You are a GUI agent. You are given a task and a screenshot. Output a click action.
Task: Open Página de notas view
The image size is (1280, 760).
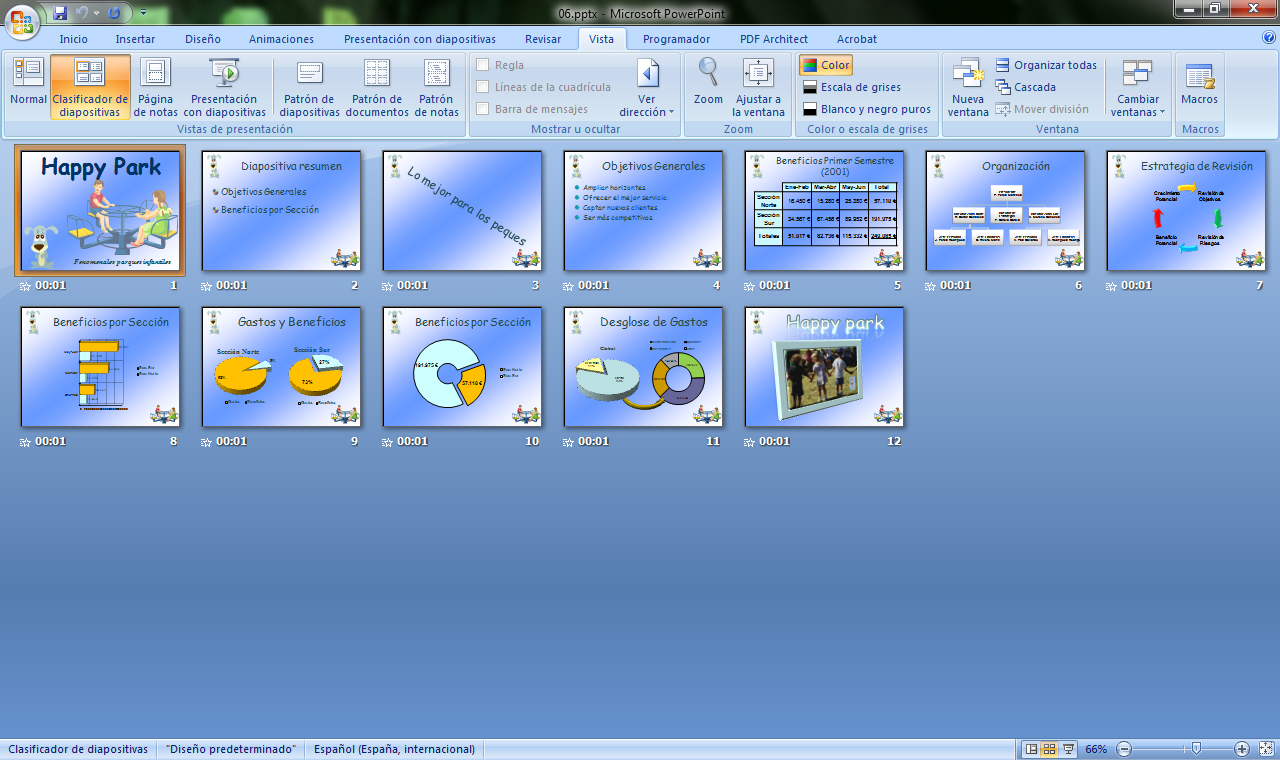(x=156, y=86)
